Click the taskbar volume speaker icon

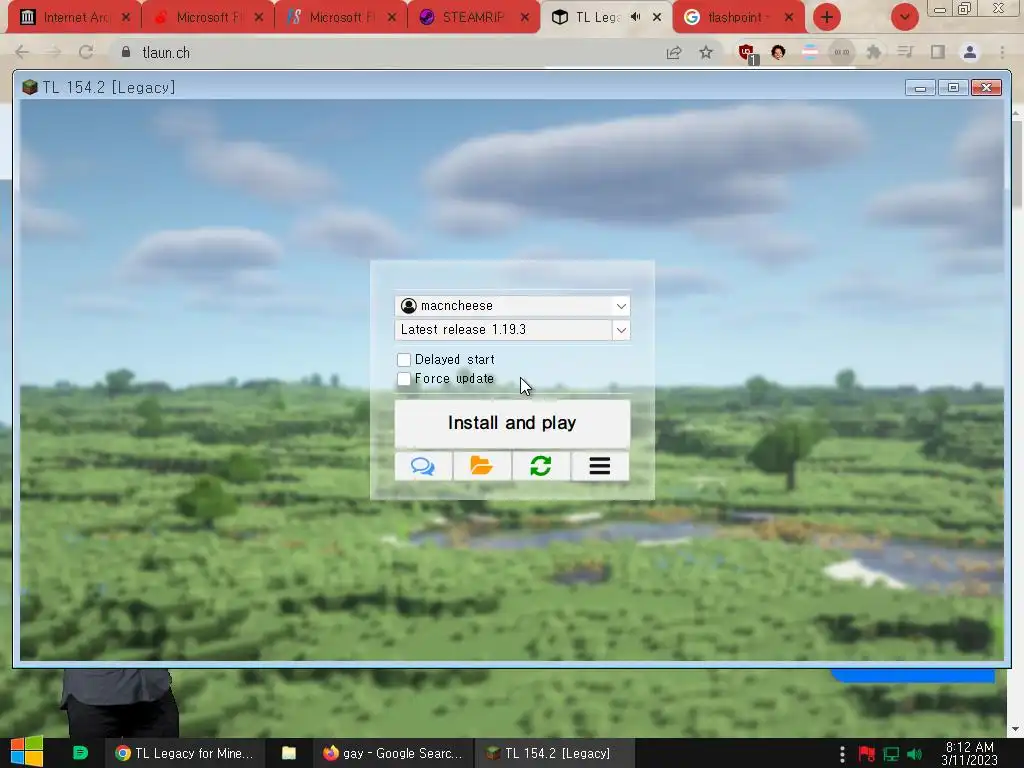[x=915, y=754]
